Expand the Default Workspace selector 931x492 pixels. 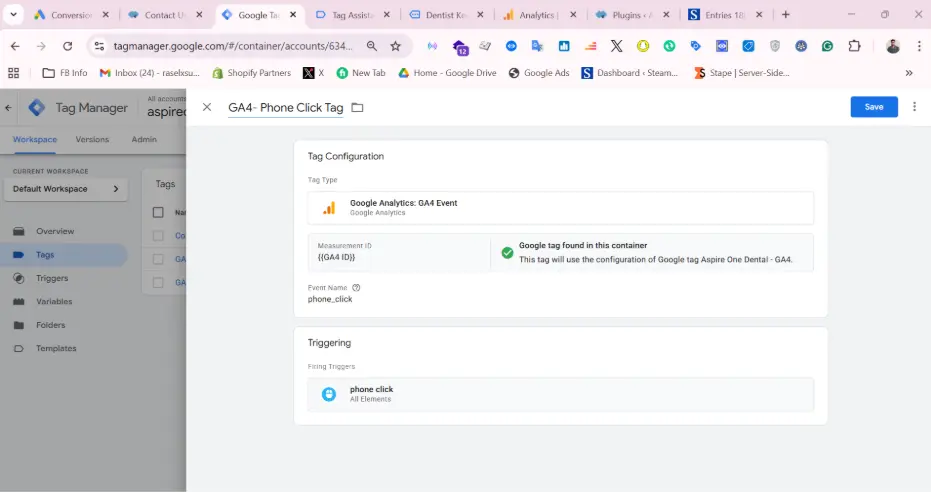pos(65,189)
